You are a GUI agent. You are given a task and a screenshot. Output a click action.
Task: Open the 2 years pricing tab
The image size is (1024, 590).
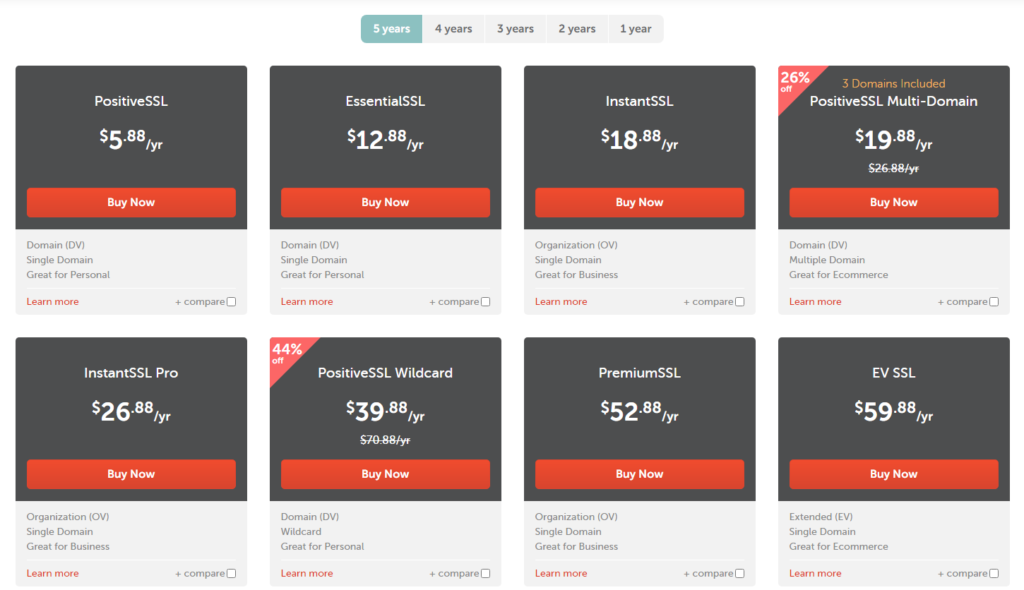click(x=577, y=29)
